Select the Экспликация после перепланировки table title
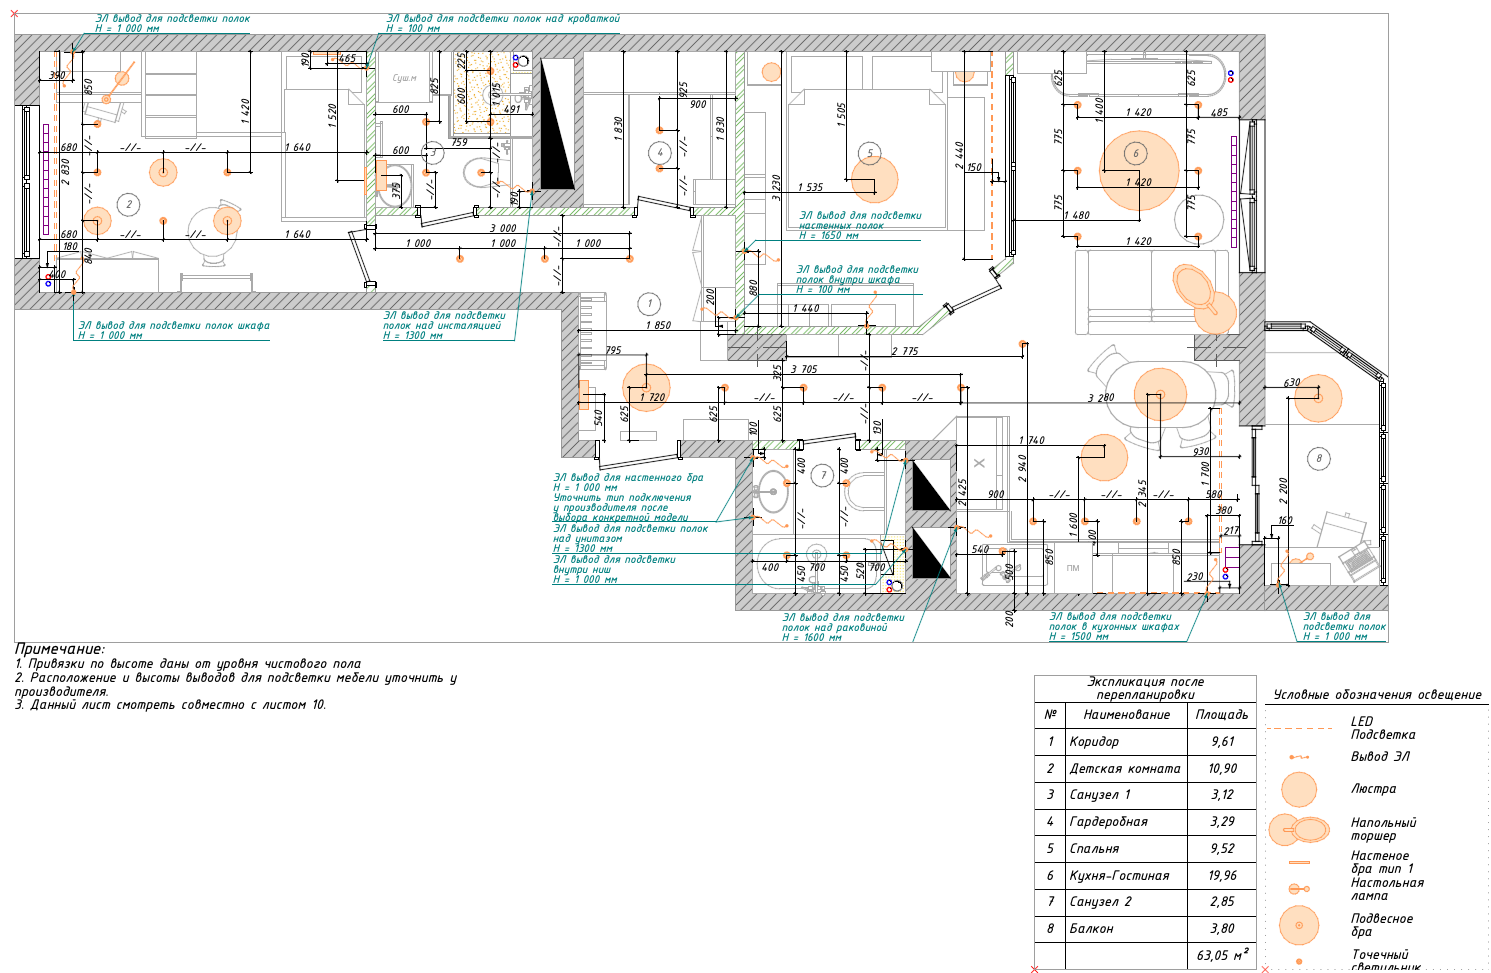Viewport: 1491px width, 973px height. tap(1145, 687)
